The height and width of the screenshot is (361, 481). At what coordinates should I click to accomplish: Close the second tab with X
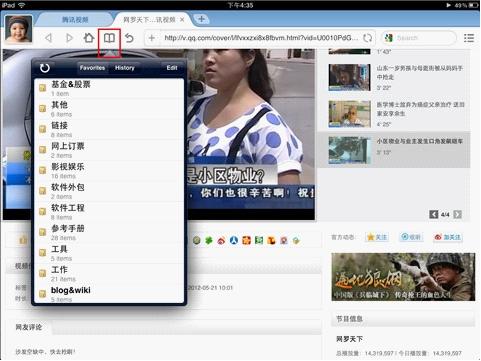(182, 20)
